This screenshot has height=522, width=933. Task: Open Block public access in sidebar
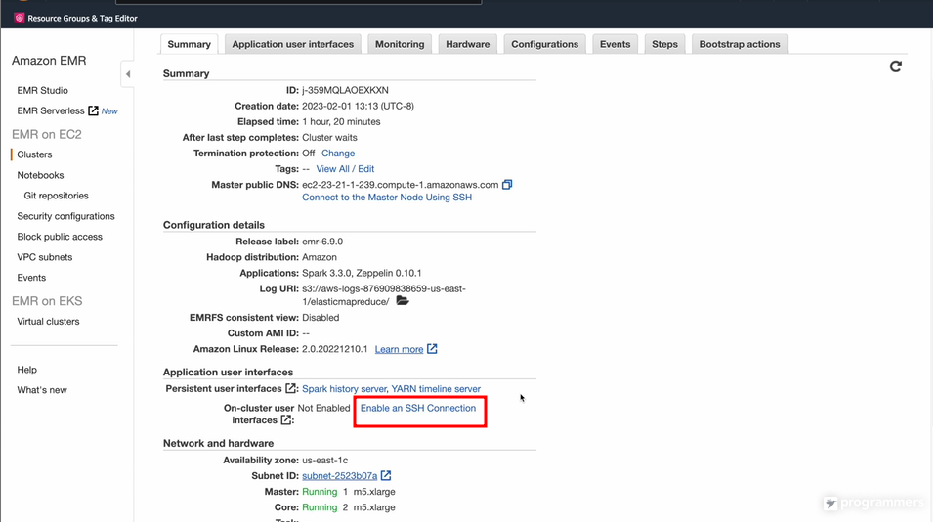click(60, 237)
